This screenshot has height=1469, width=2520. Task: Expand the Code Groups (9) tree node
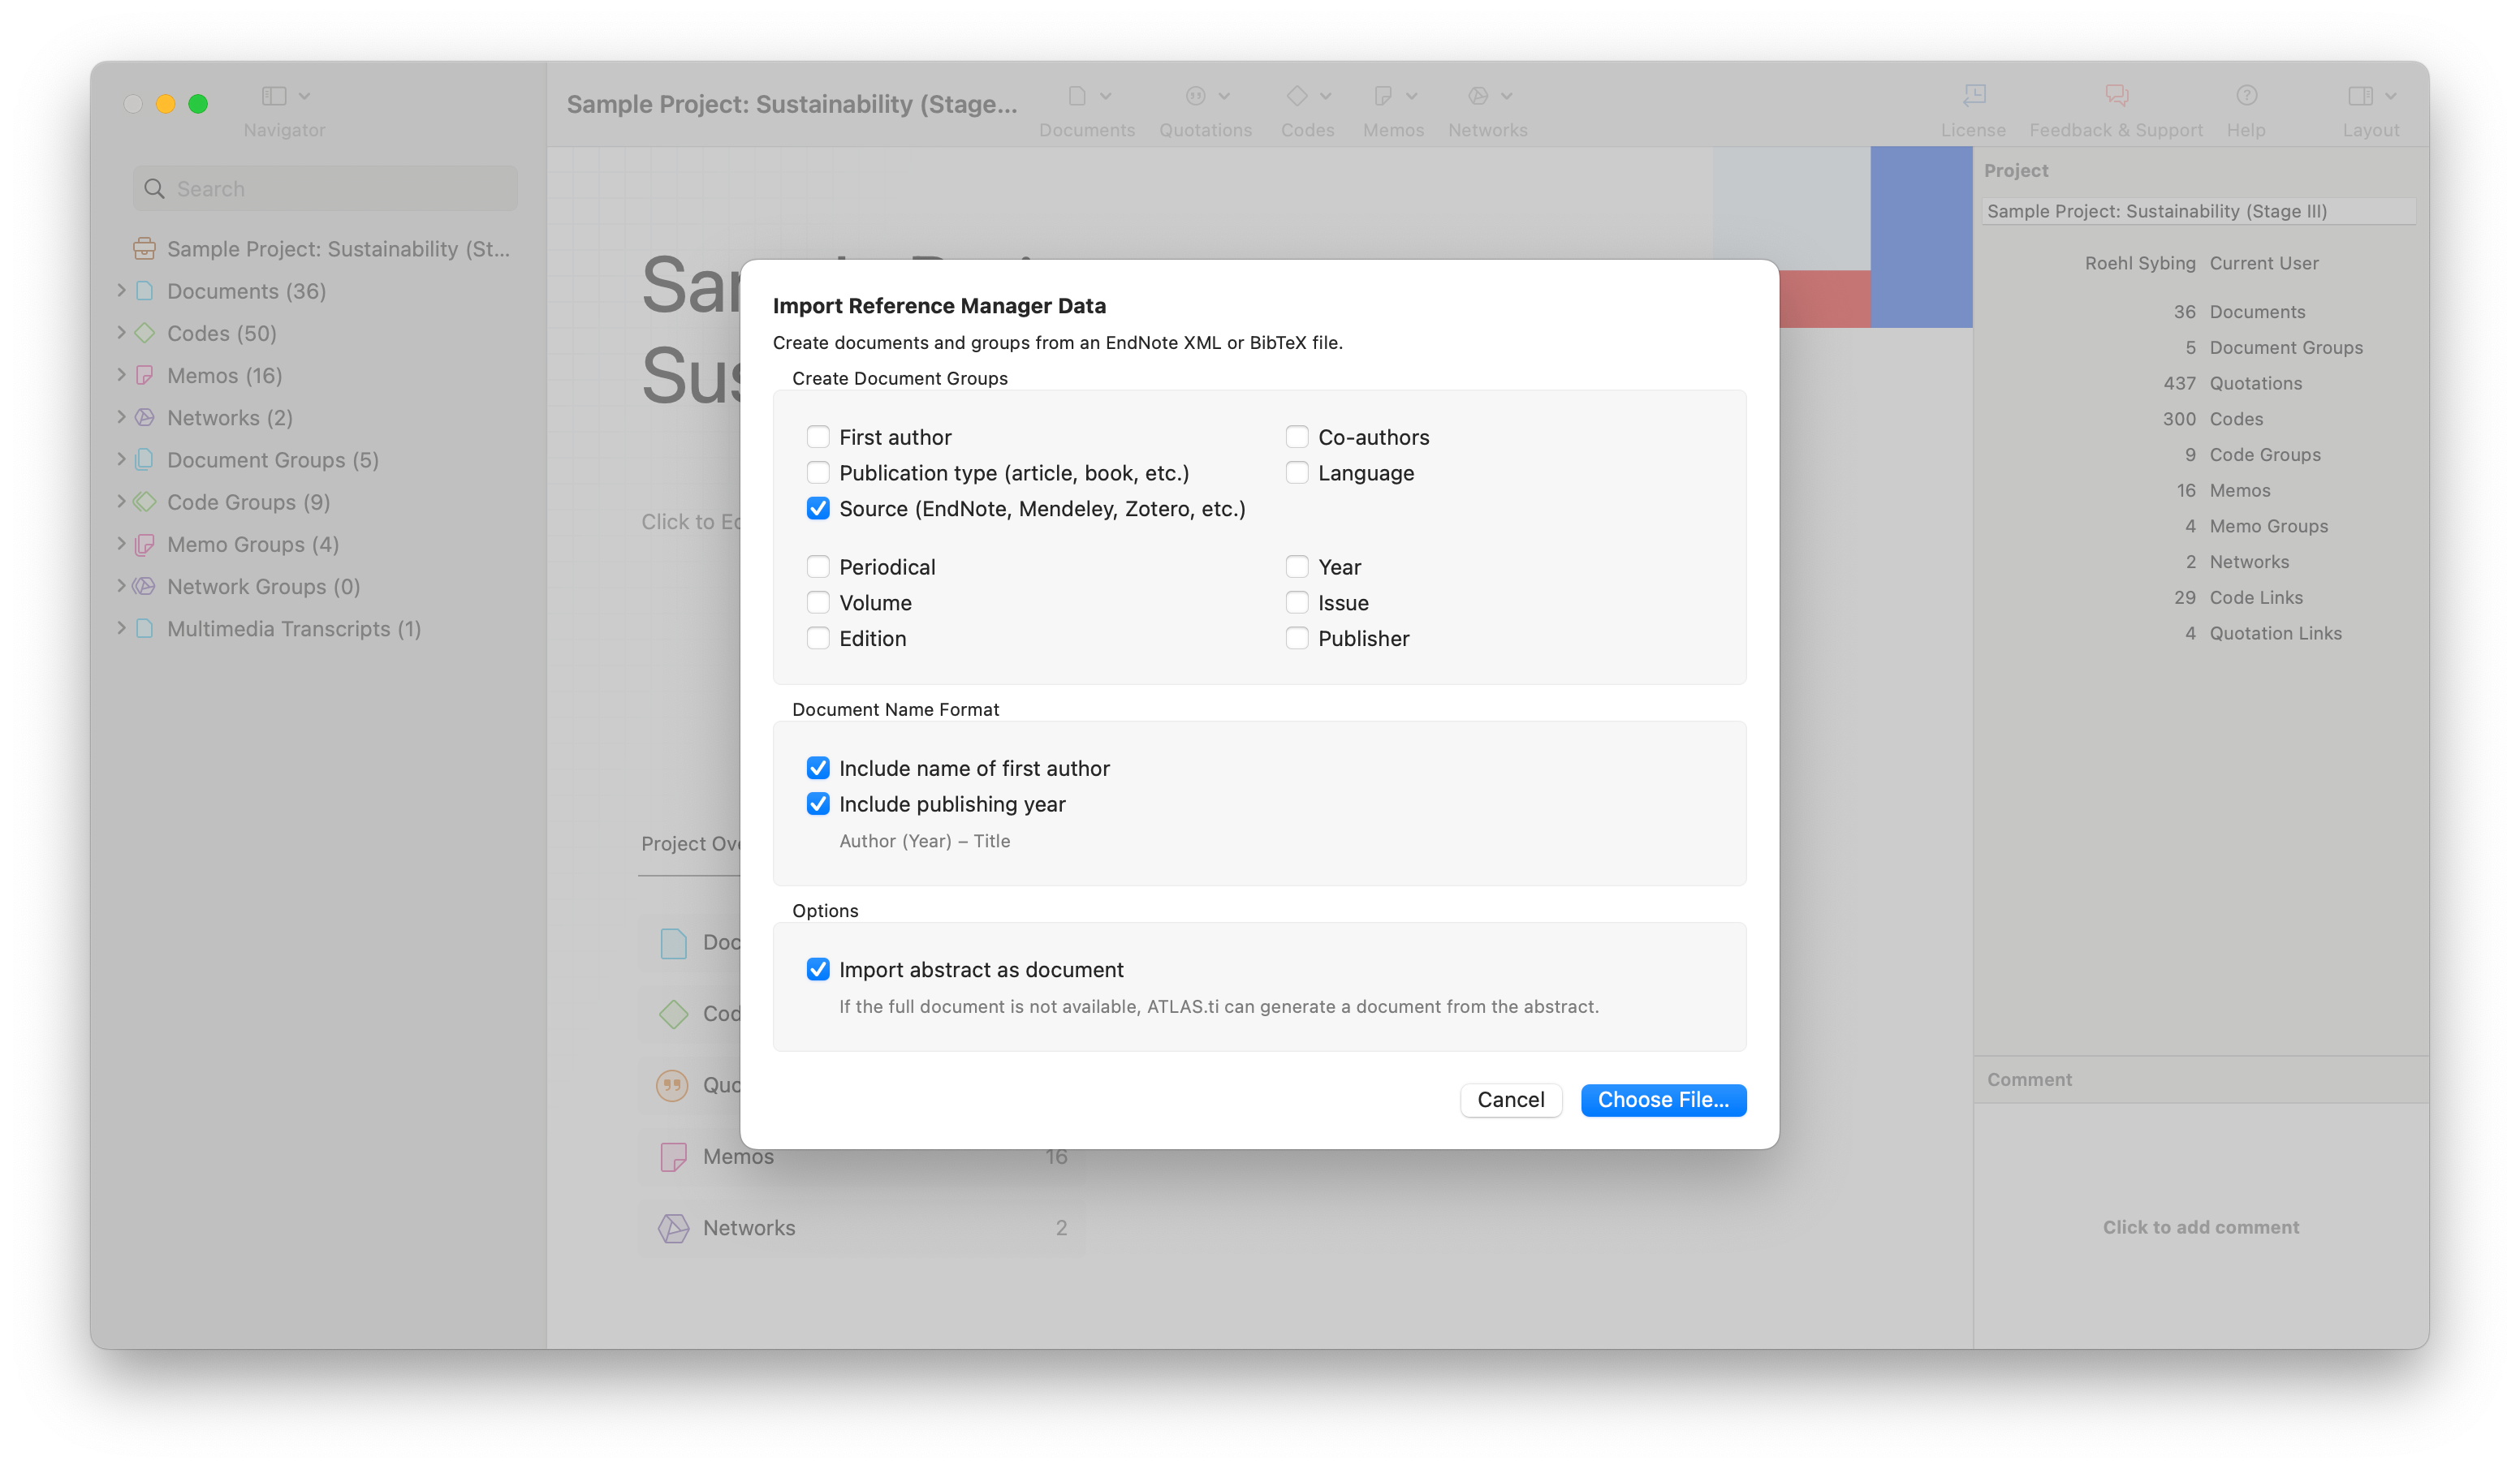coord(122,501)
